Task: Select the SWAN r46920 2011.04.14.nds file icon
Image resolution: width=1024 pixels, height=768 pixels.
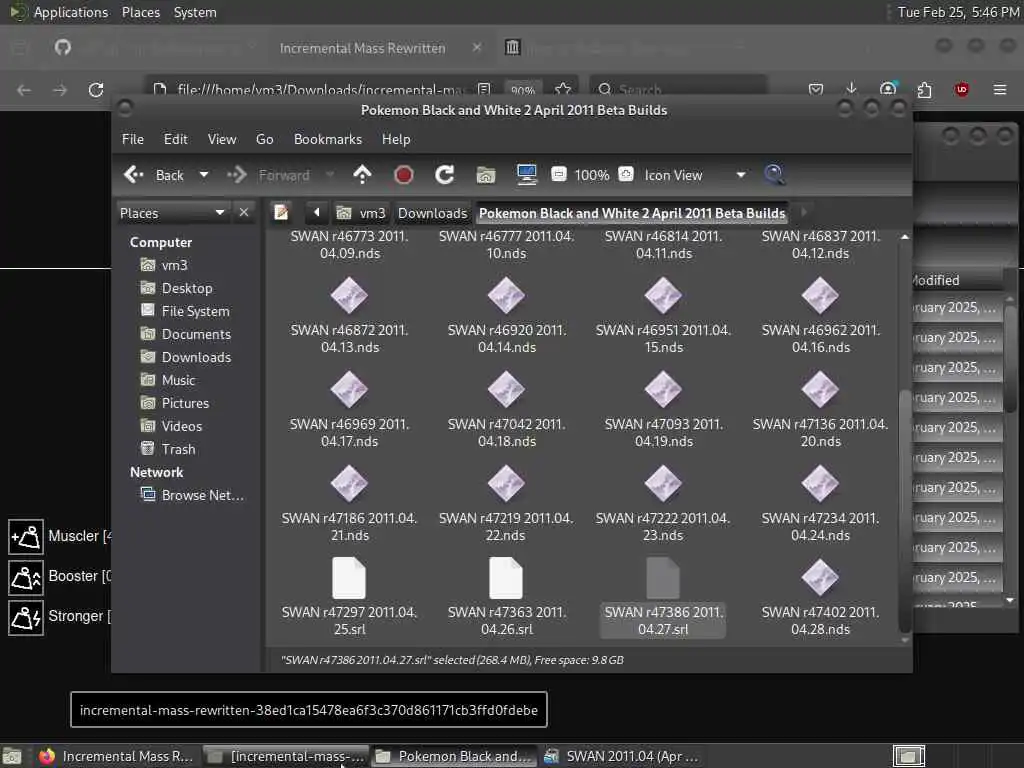Action: pos(506,295)
